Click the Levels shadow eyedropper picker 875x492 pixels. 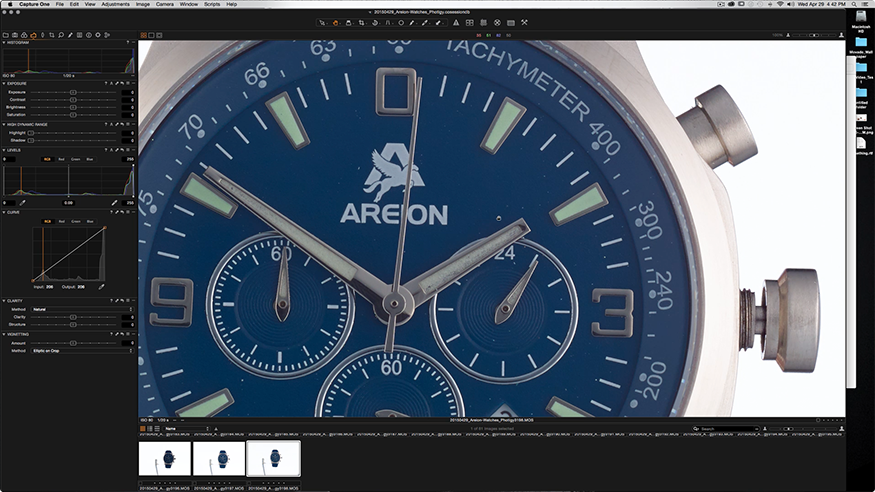point(22,202)
